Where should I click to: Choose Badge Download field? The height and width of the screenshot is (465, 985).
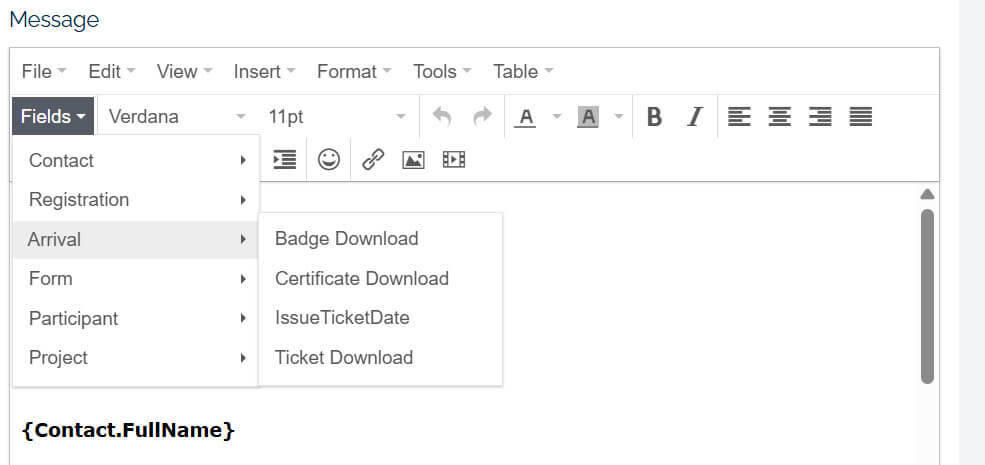coord(380,239)
